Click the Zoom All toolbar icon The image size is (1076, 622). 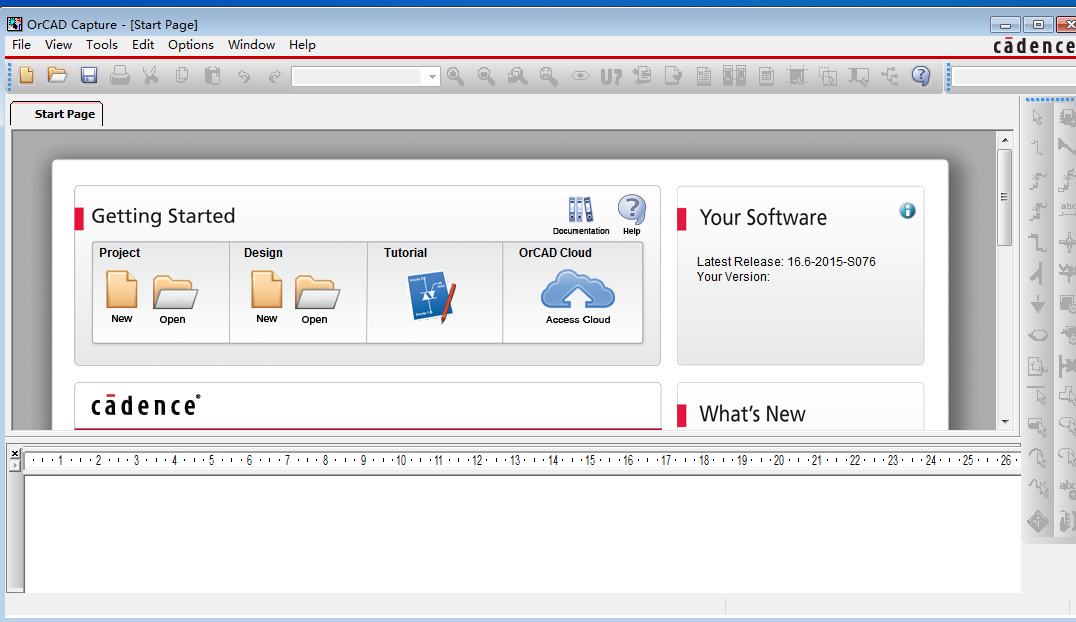[548, 76]
